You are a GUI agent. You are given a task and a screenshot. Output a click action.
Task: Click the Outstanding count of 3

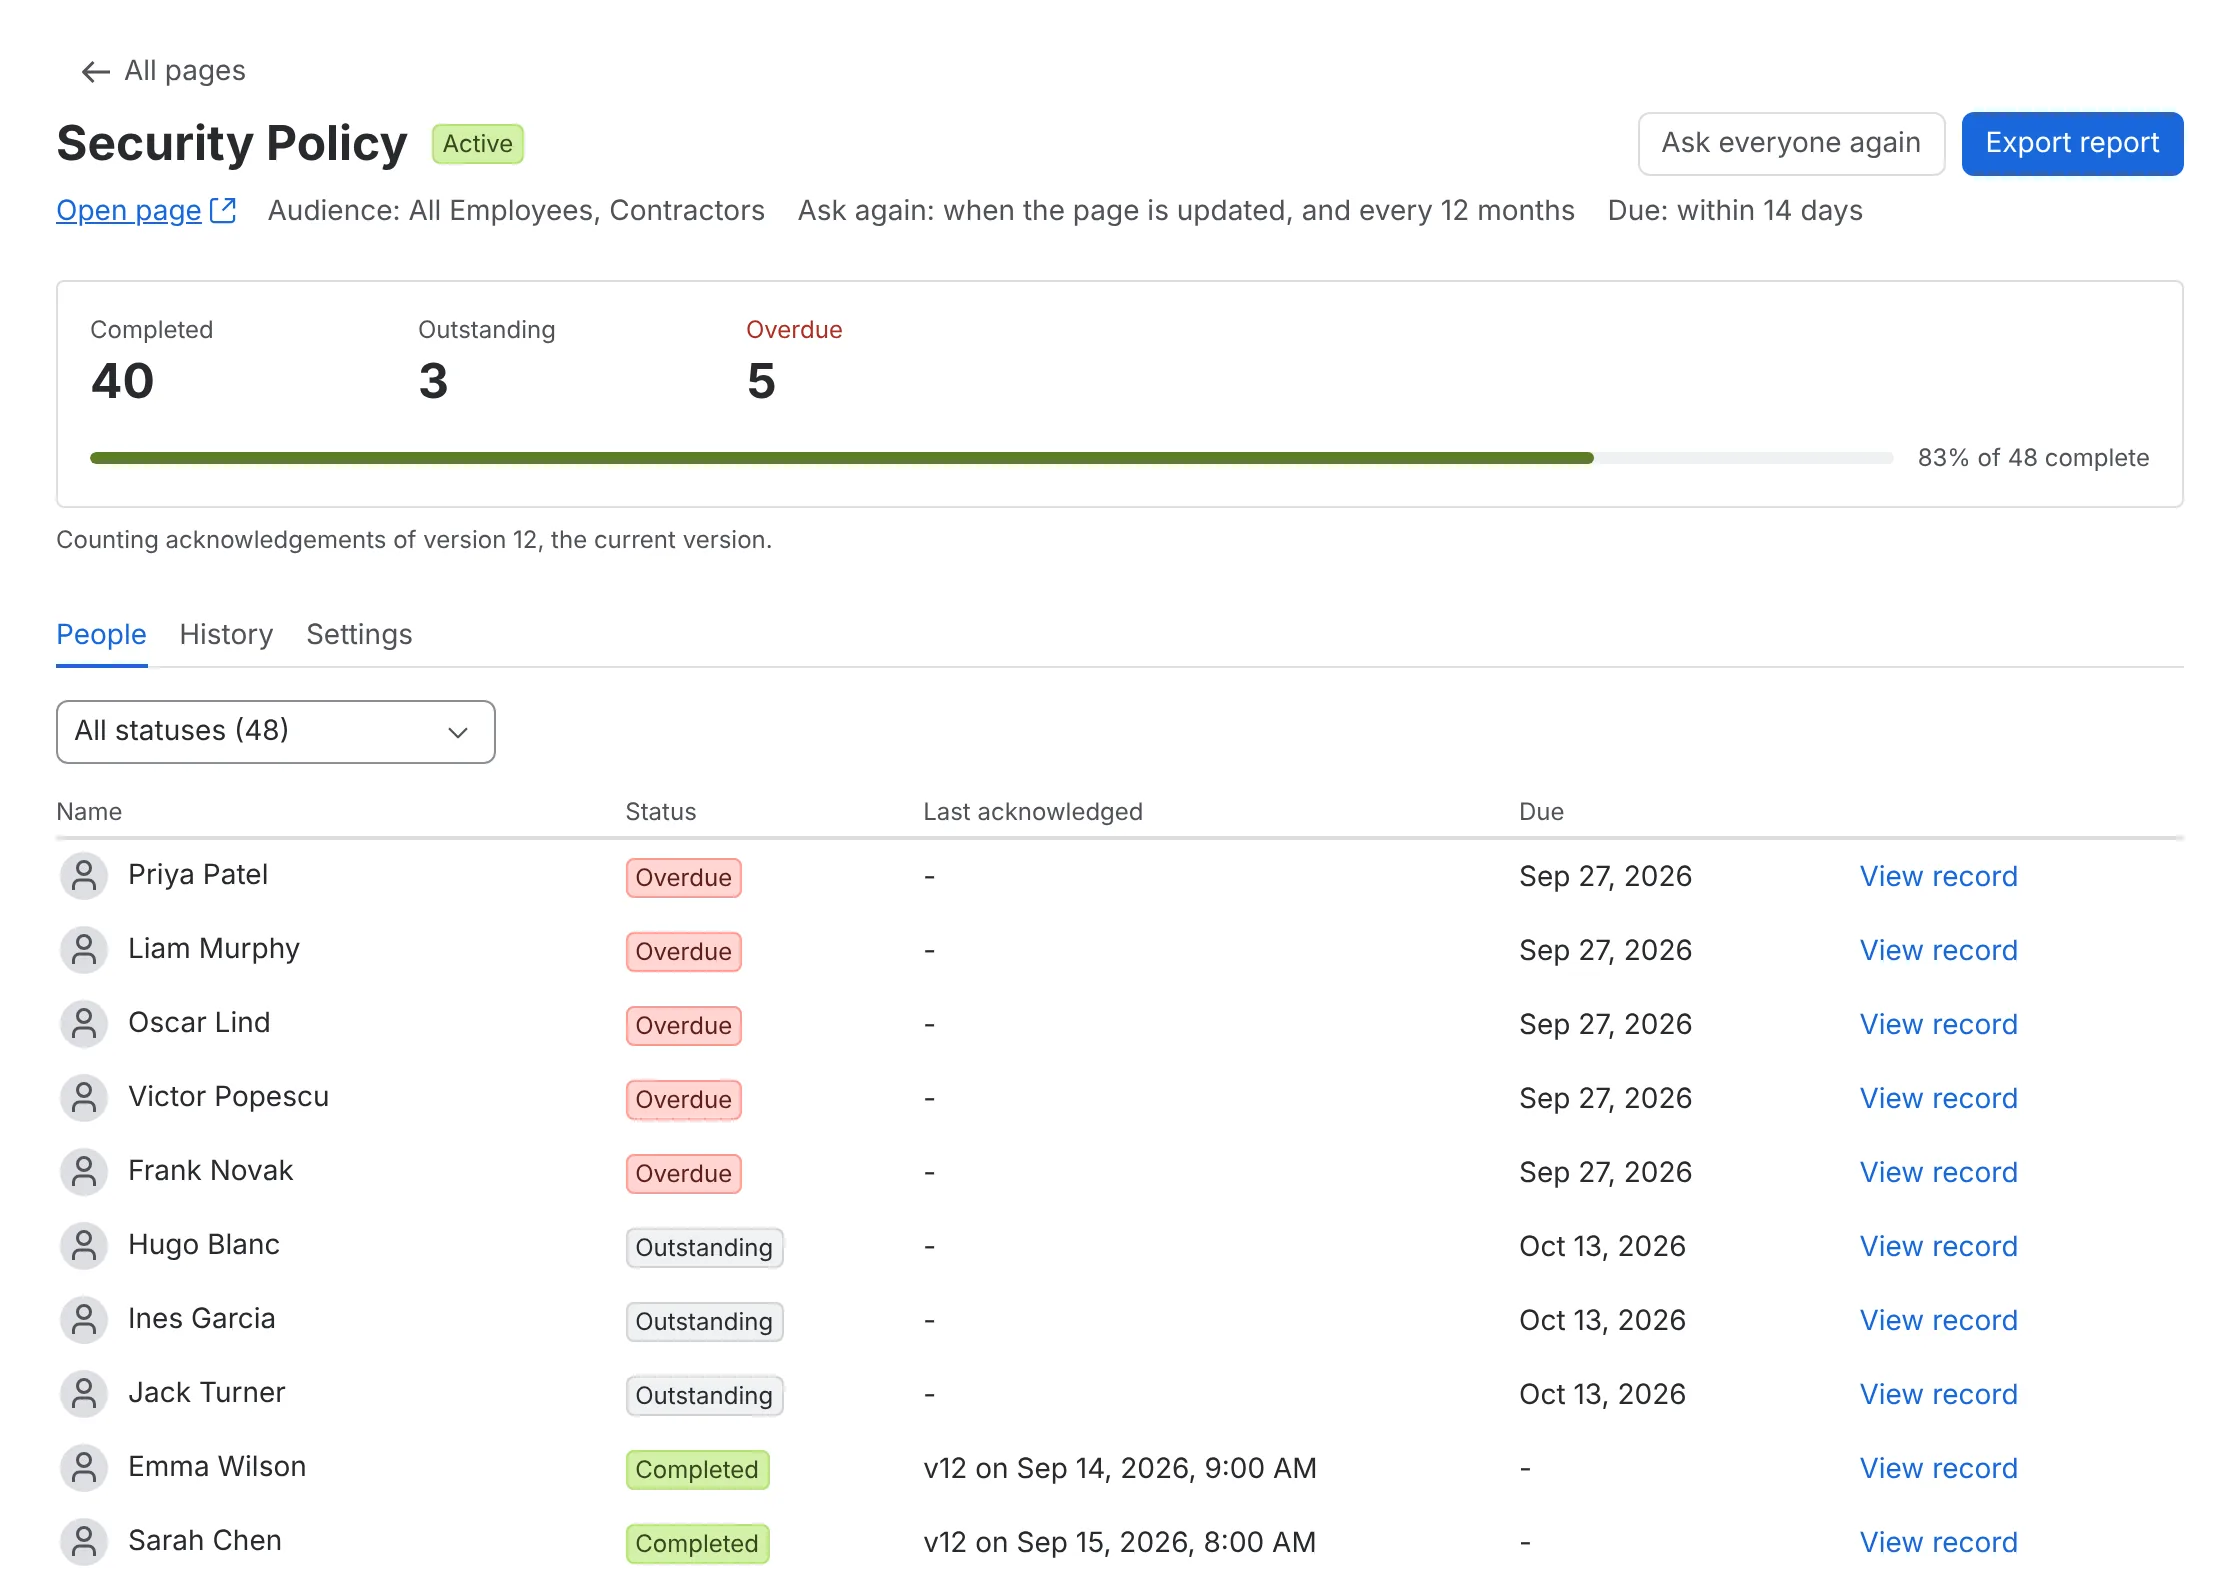point(433,381)
